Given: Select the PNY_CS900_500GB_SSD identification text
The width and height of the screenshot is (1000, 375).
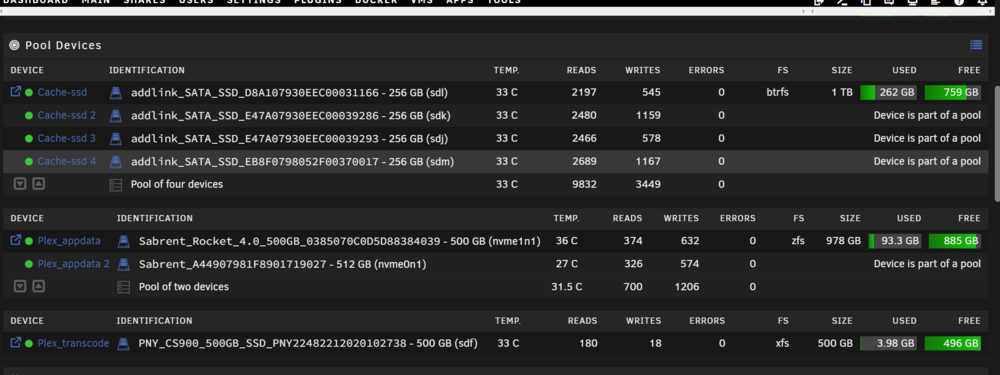Looking at the screenshot, I should [272, 344].
